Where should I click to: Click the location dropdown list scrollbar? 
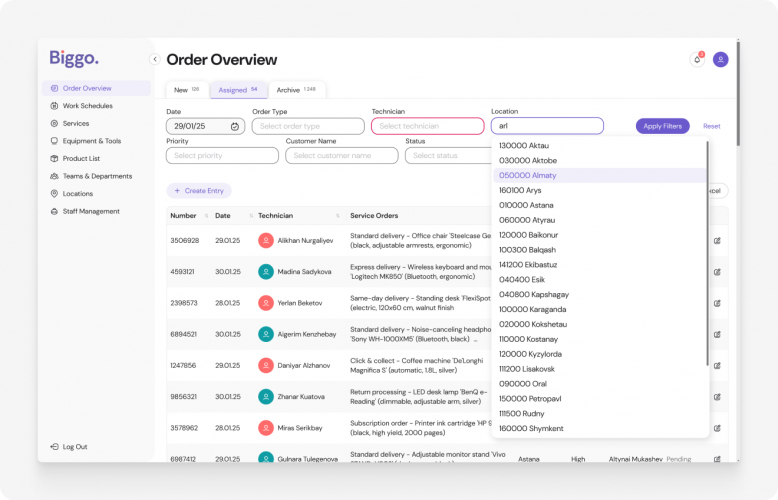(x=707, y=253)
